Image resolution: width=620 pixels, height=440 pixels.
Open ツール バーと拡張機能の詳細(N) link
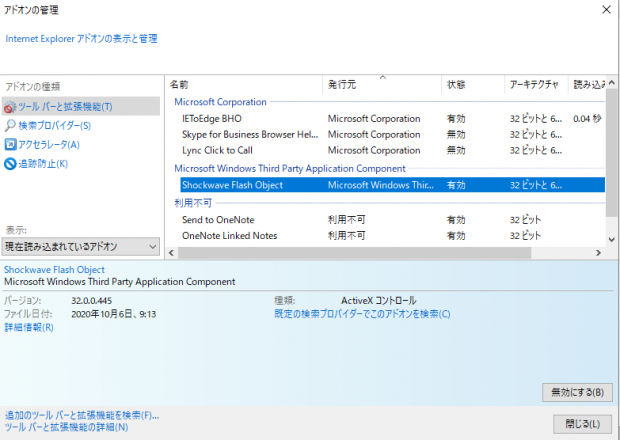click(66, 427)
